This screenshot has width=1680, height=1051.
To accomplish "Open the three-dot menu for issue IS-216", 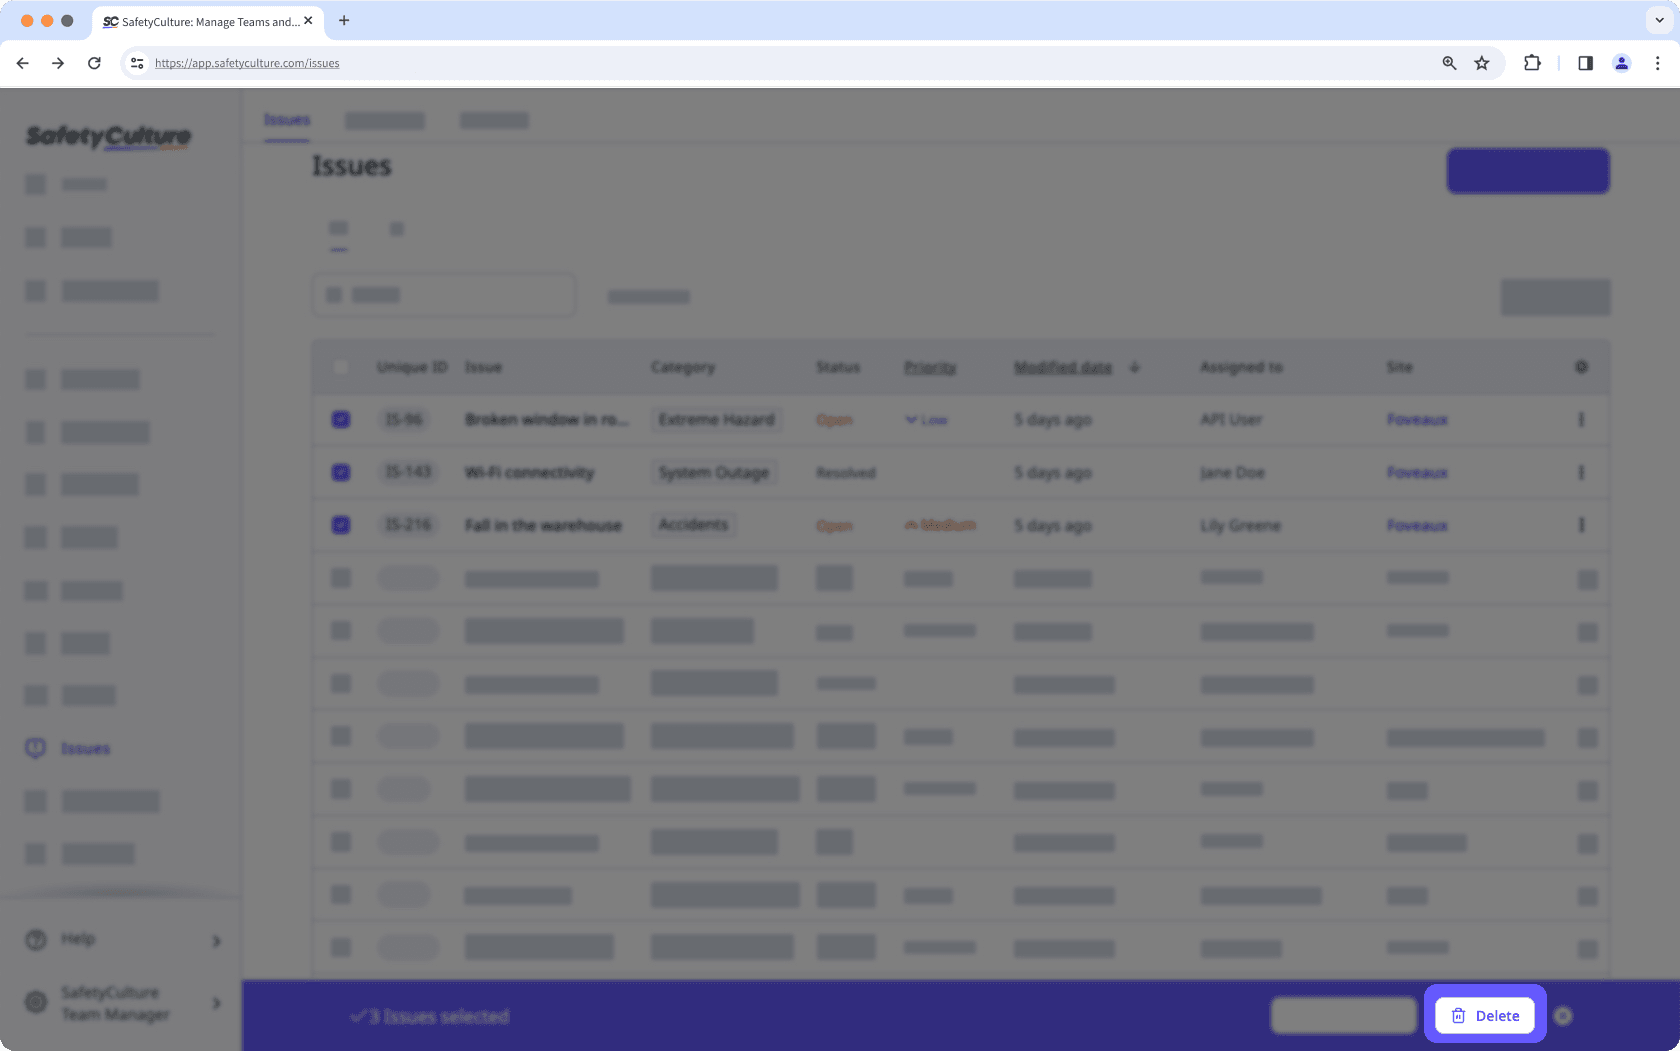I will tap(1581, 524).
